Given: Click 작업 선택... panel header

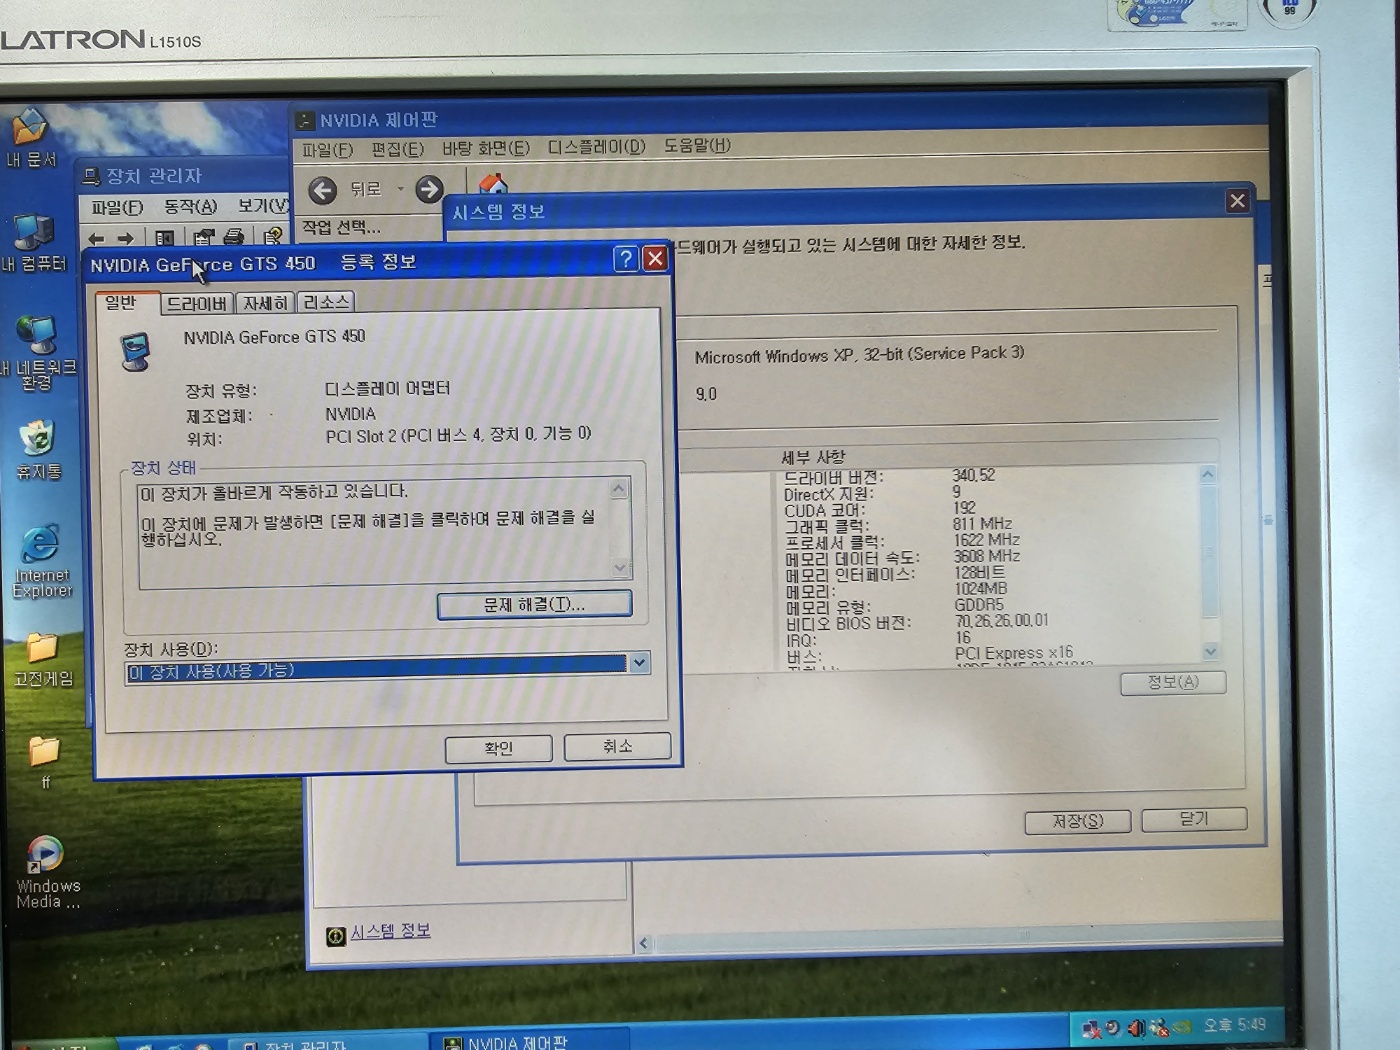Looking at the screenshot, I should click(341, 227).
